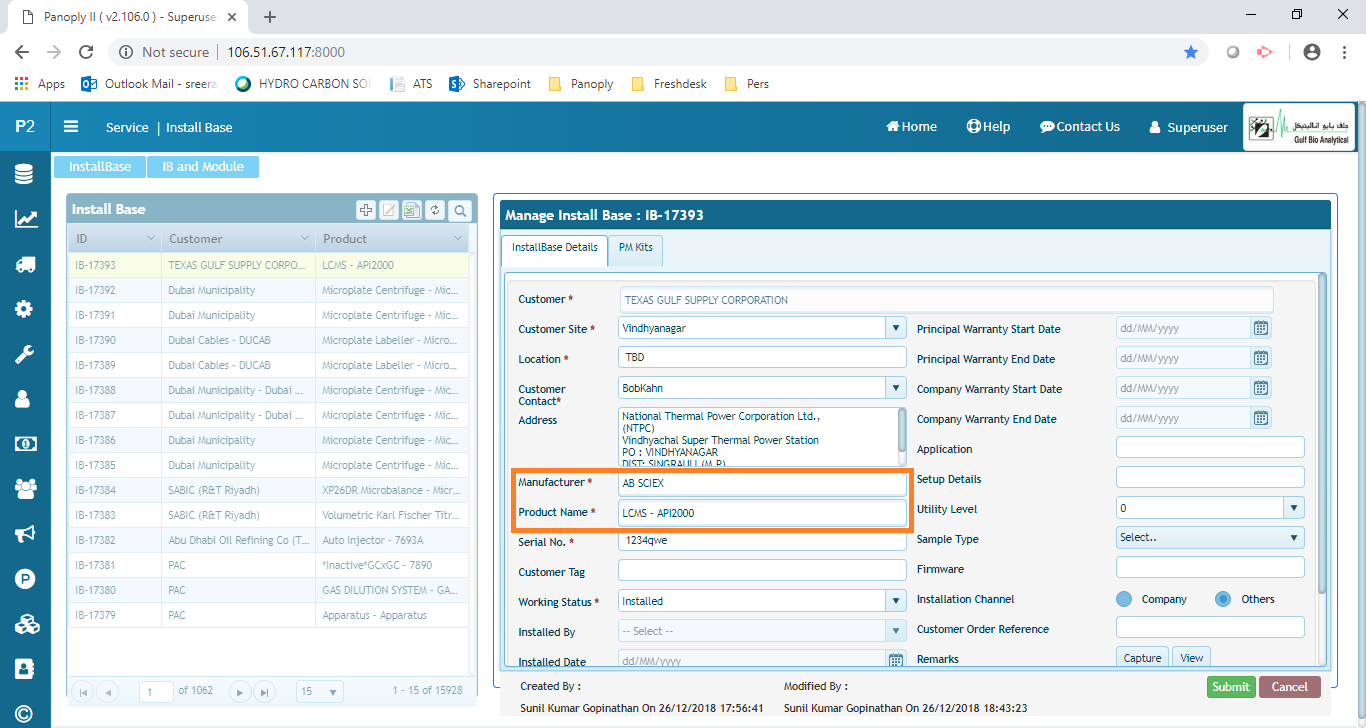Open the line chart sidebar icon

[x=24, y=219]
